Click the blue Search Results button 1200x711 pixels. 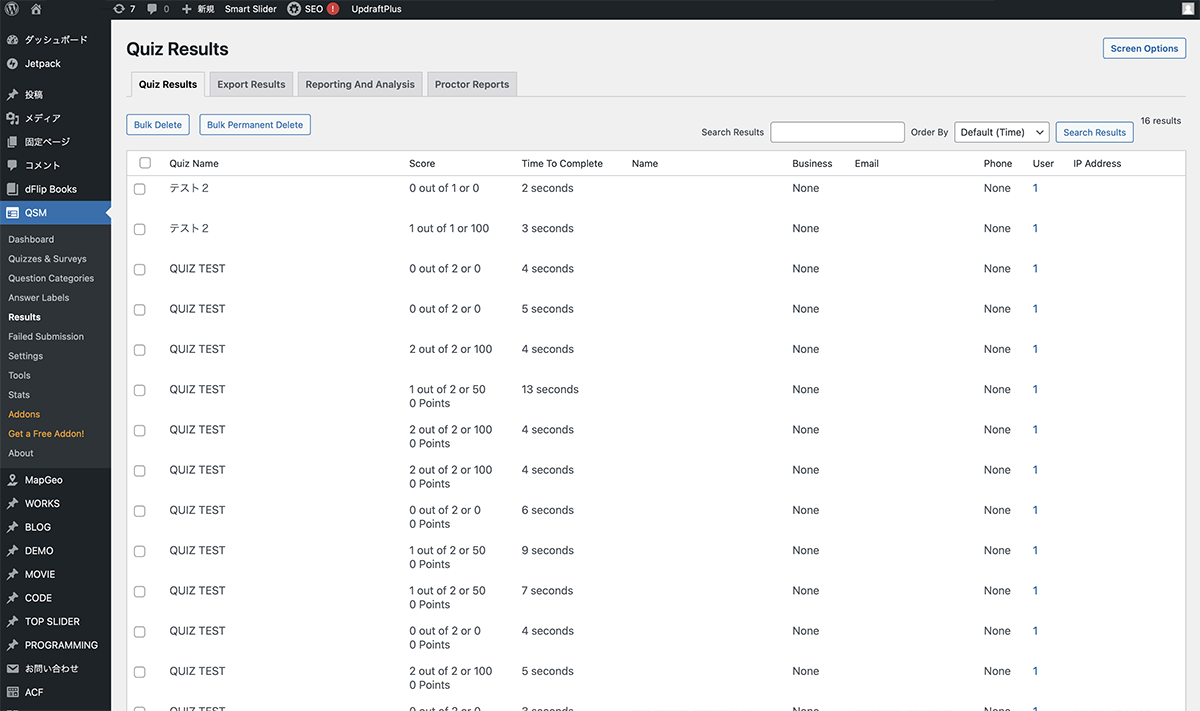1094,132
